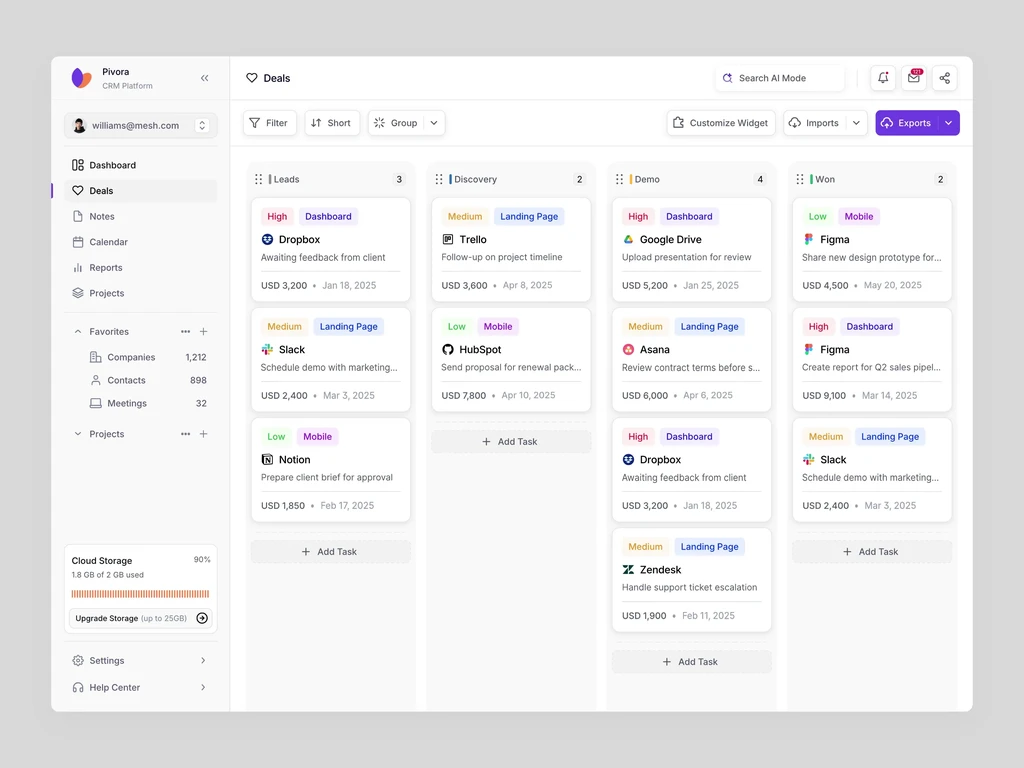Image resolution: width=1024 pixels, height=768 pixels.
Task: Open Contacts under Favorites
Action: [148, 380]
